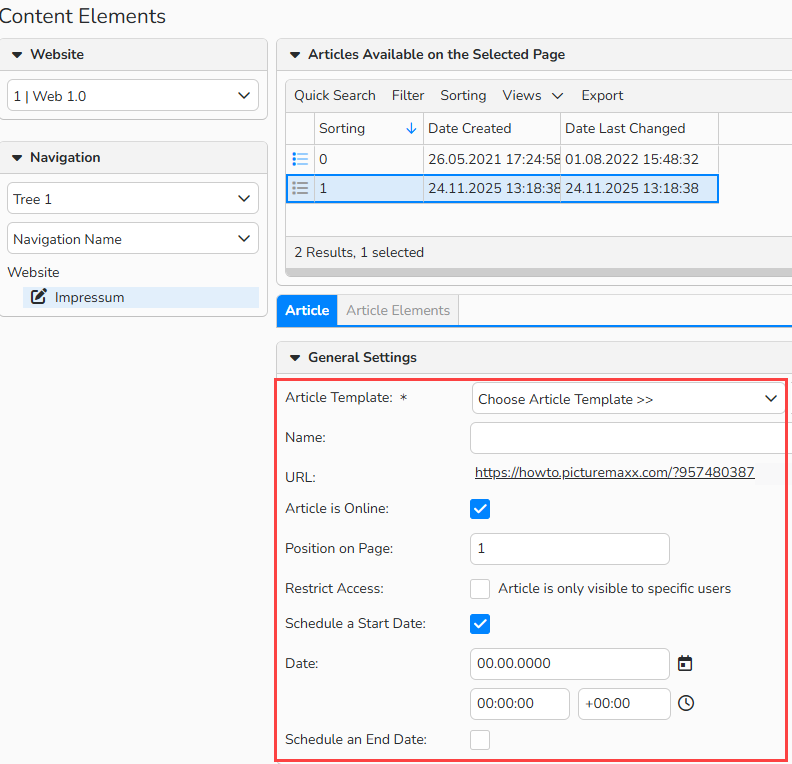Open the Navigation Name dropdown
Image resolution: width=792 pixels, height=764 pixels.
click(133, 238)
